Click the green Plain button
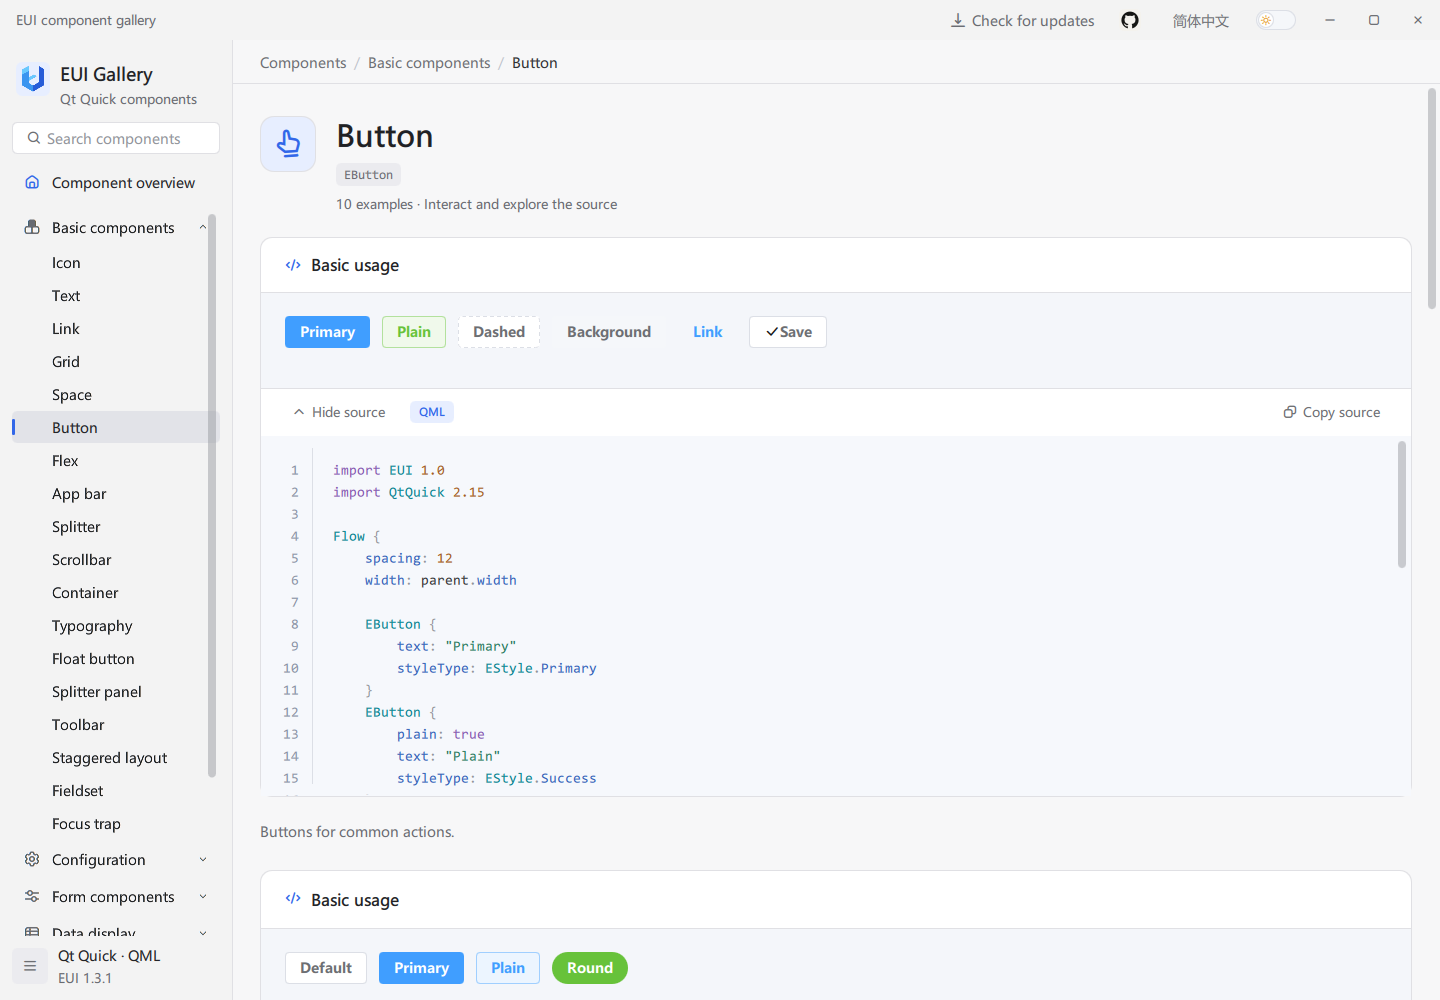The image size is (1440, 1000). click(414, 332)
